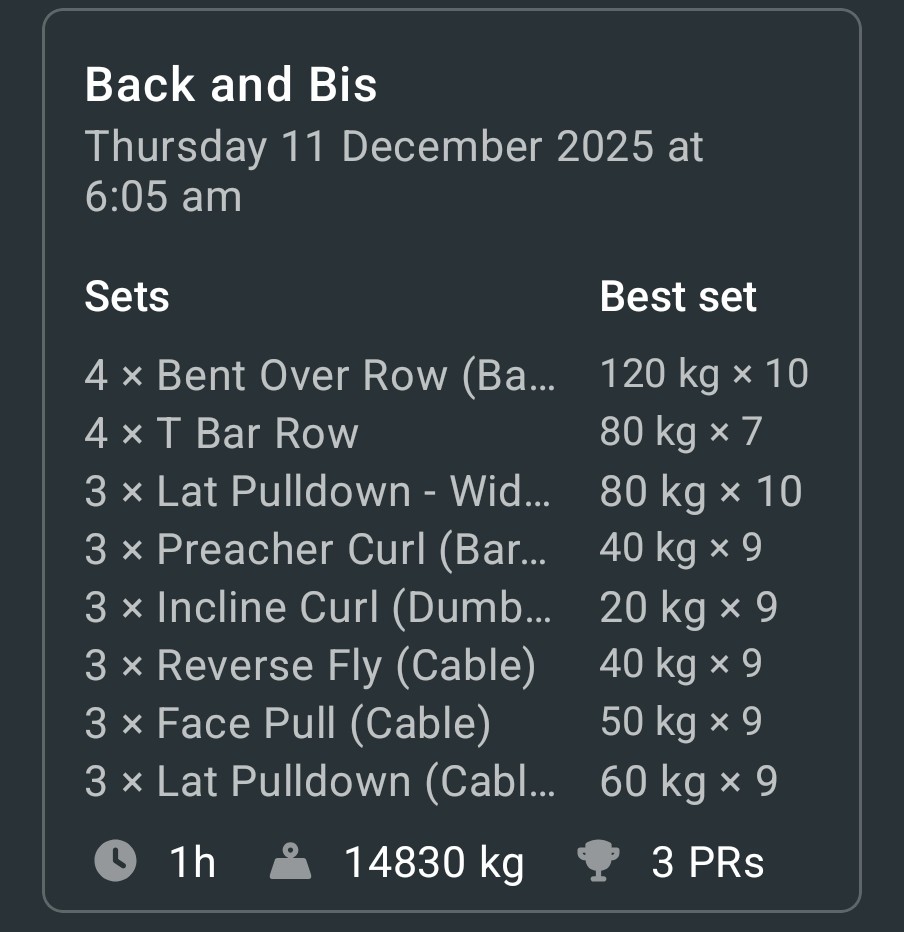This screenshot has width=904, height=932.
Task: Tap the Face Pull (Cable) entry
Action: pos(288,723)
